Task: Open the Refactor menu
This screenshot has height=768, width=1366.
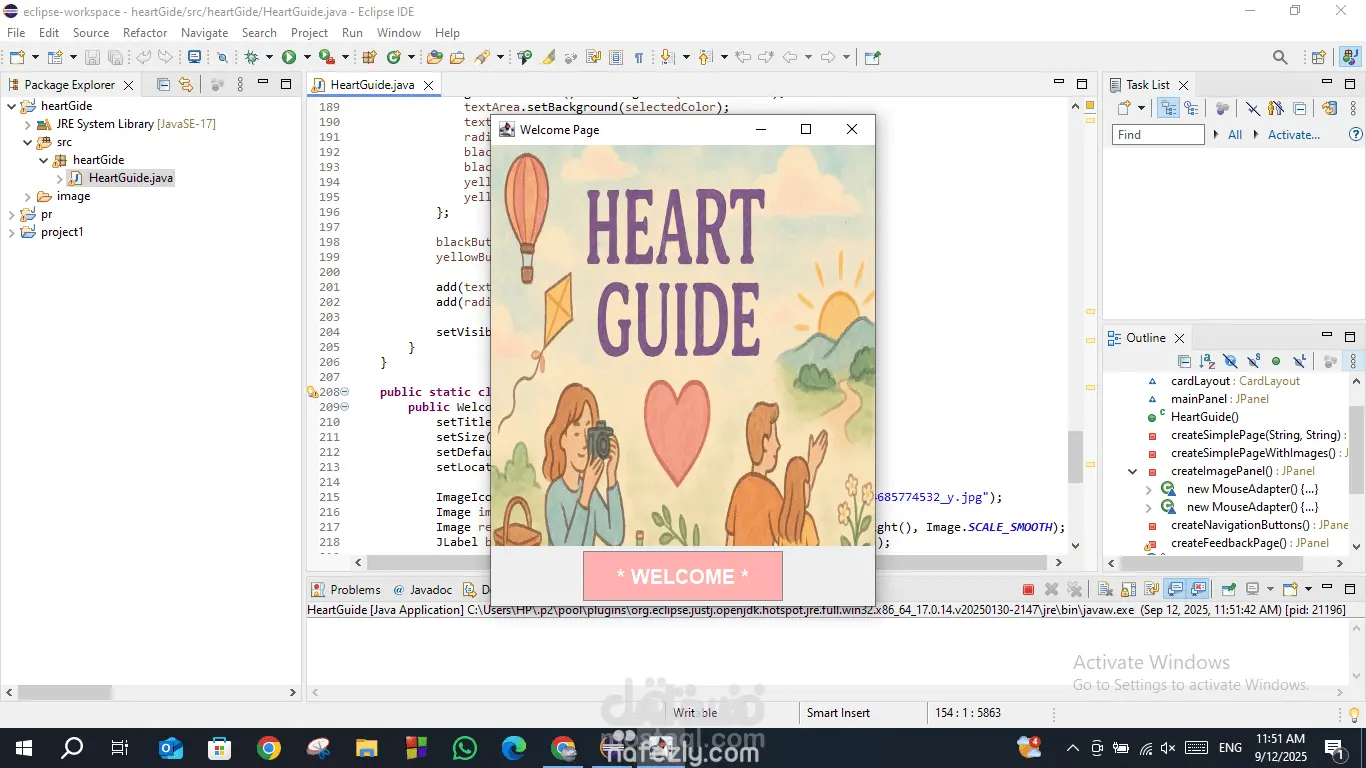Action: click(145, 33)
